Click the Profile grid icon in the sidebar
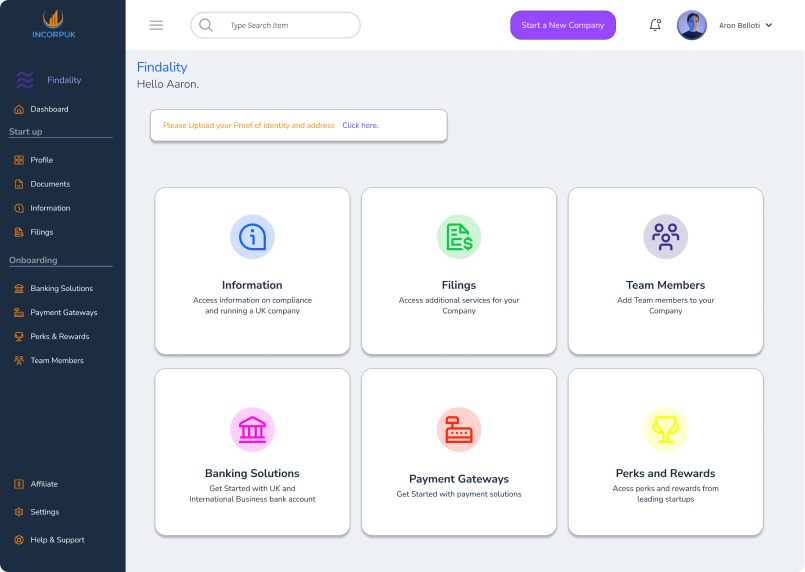 pos(19,160)
